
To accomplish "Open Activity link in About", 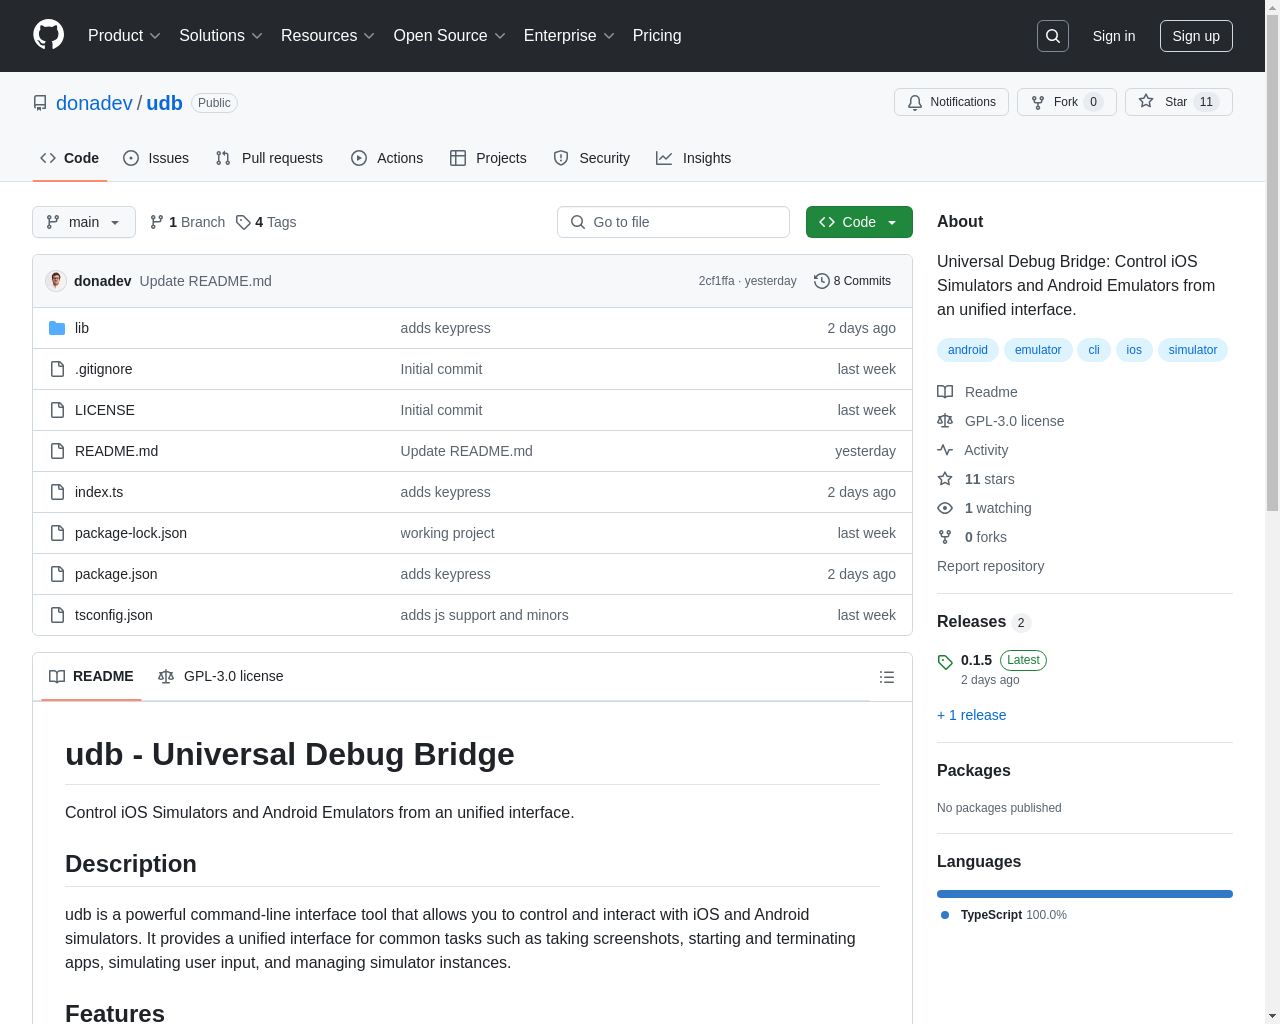I will point(972,450).
